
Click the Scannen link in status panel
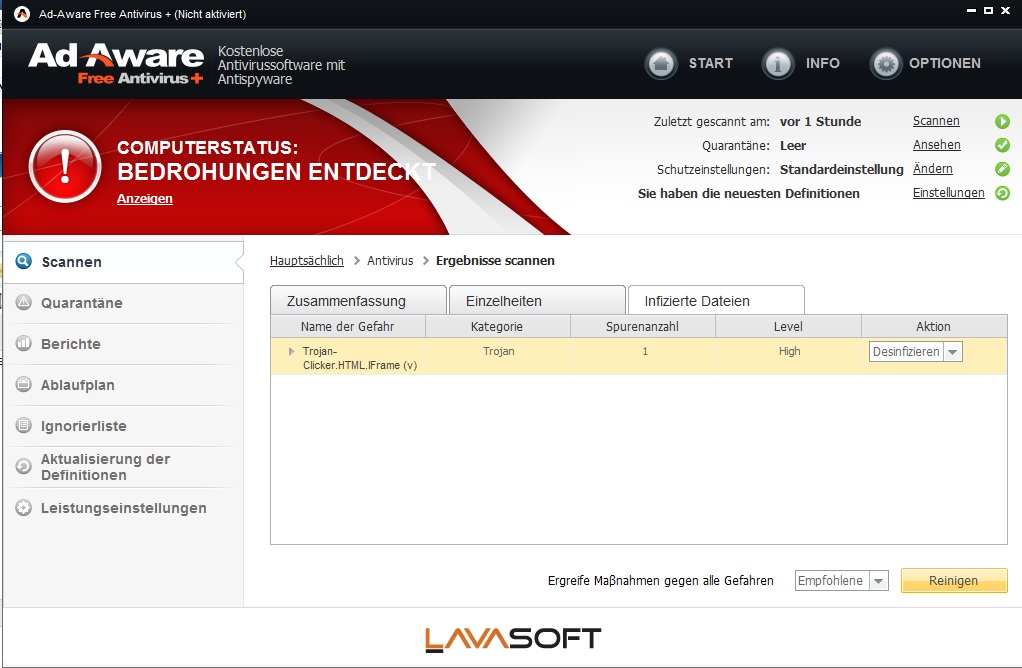(936, 121)
